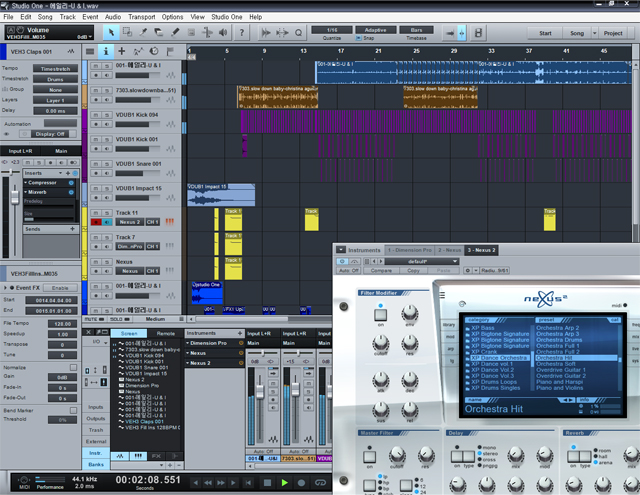Screen dimensions: 640x495
Task: Click the Play button in transport
Action: pos(284,483)
